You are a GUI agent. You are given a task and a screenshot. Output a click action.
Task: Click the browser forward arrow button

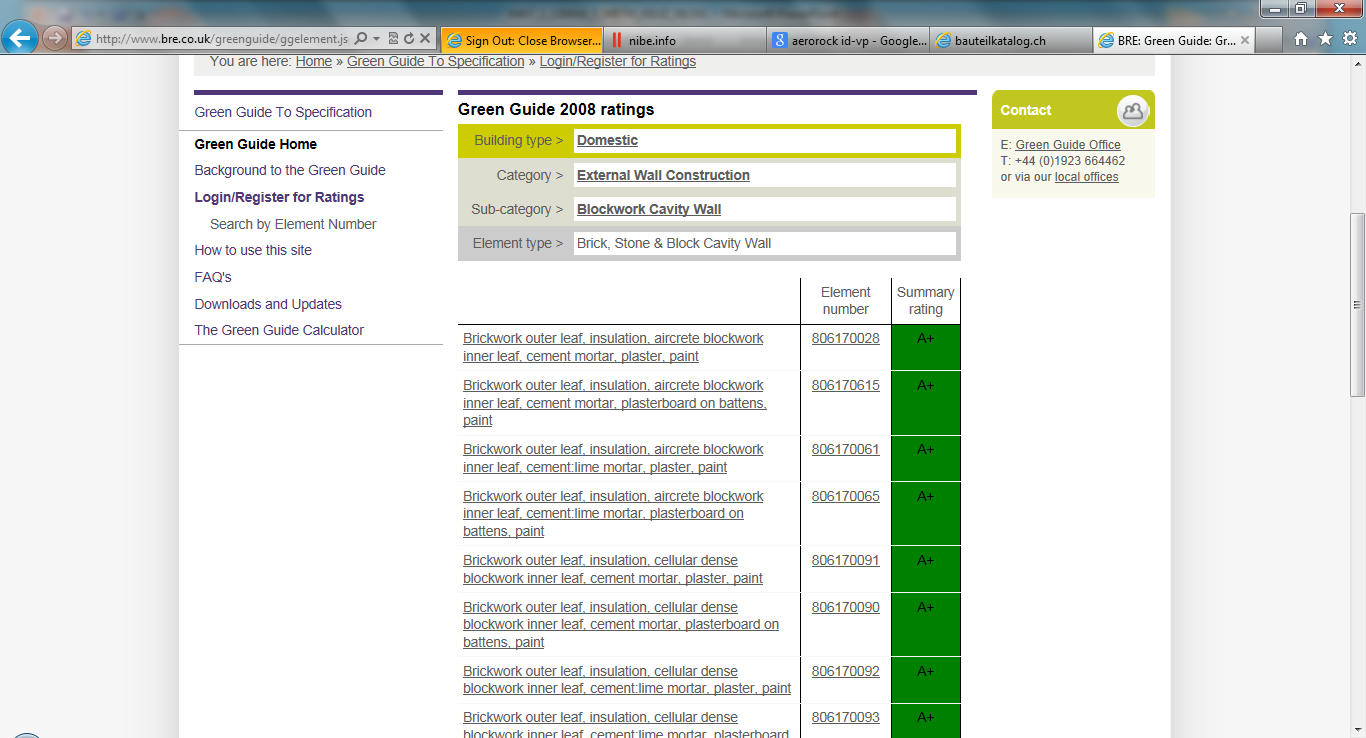(x=55, y=39)
